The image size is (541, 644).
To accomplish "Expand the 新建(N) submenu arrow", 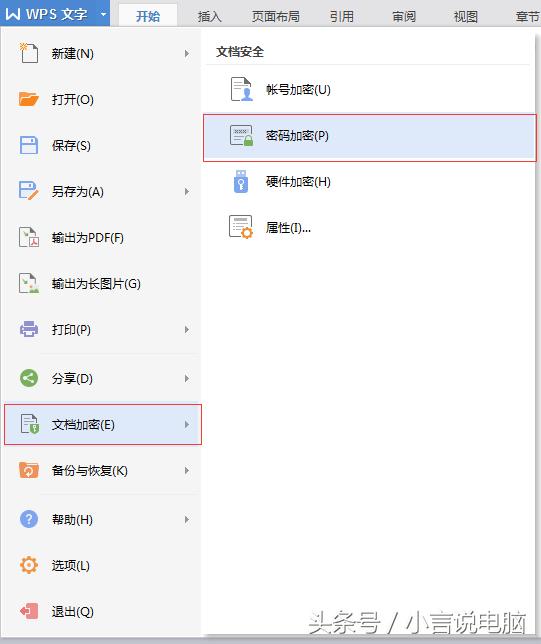I will click(x=187, y=53).
